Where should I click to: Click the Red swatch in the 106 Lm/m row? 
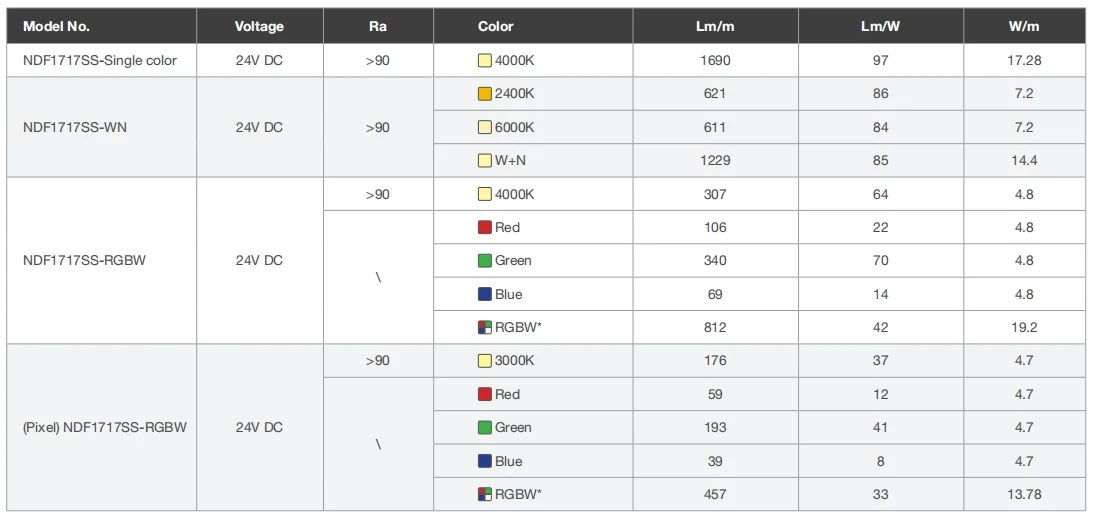[485, 227]
